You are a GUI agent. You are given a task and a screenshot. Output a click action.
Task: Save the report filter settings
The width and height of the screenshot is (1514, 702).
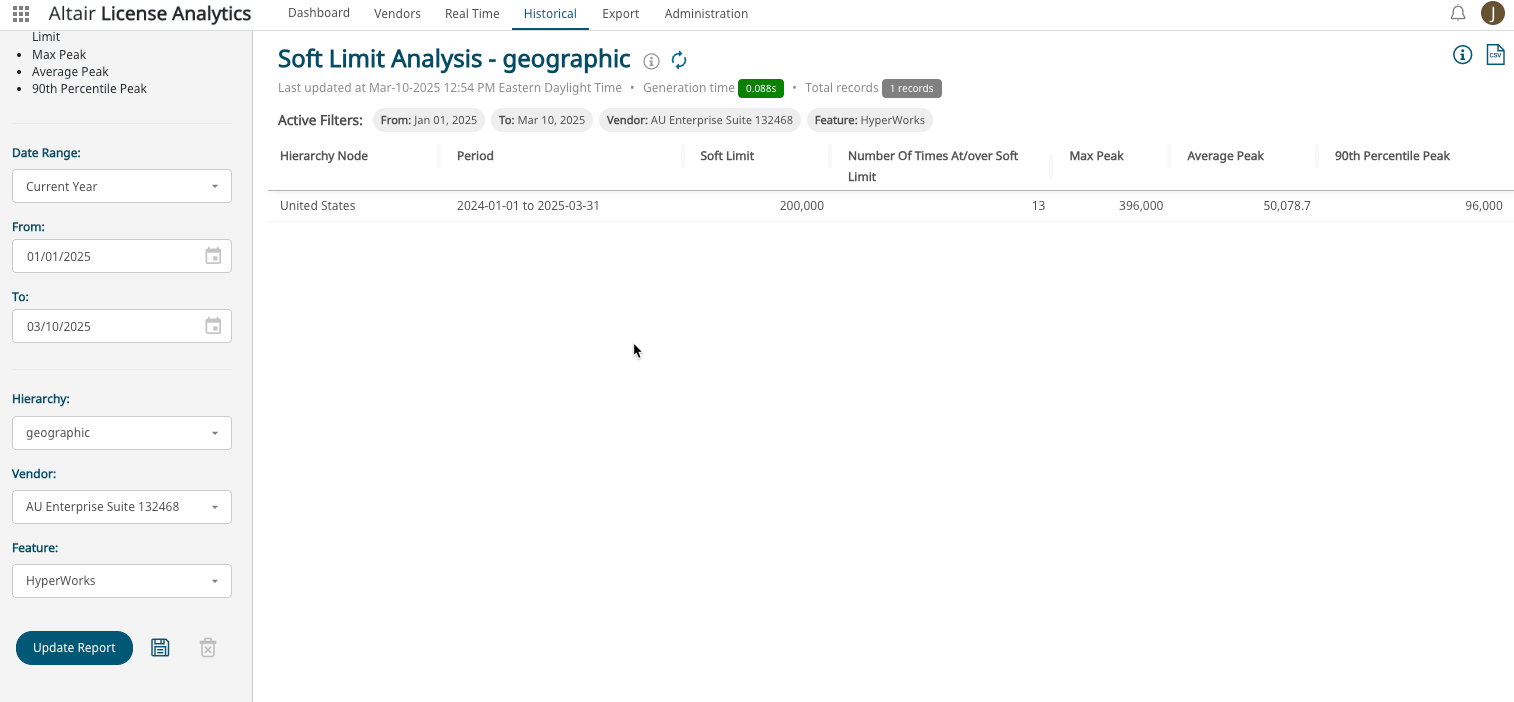[x=160, y=648]
